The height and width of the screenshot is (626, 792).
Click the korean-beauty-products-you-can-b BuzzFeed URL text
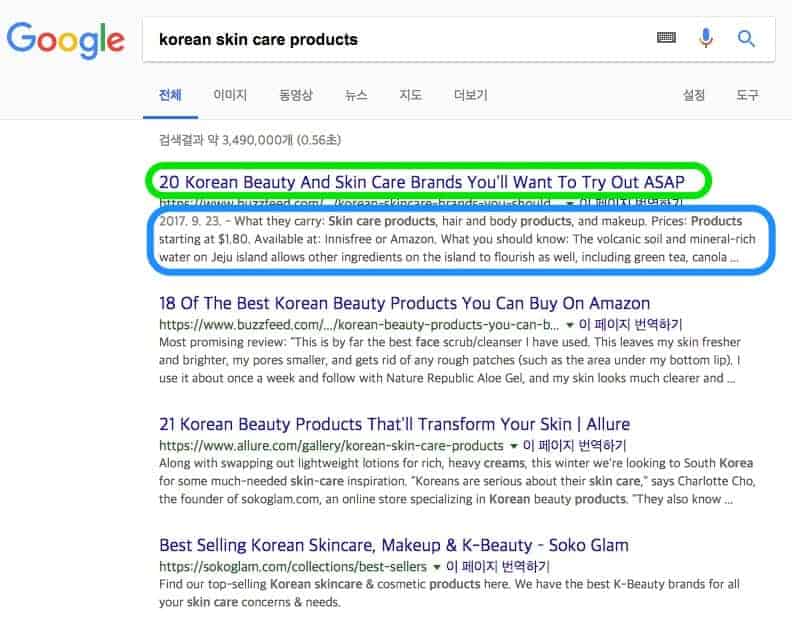click(359, 324)
